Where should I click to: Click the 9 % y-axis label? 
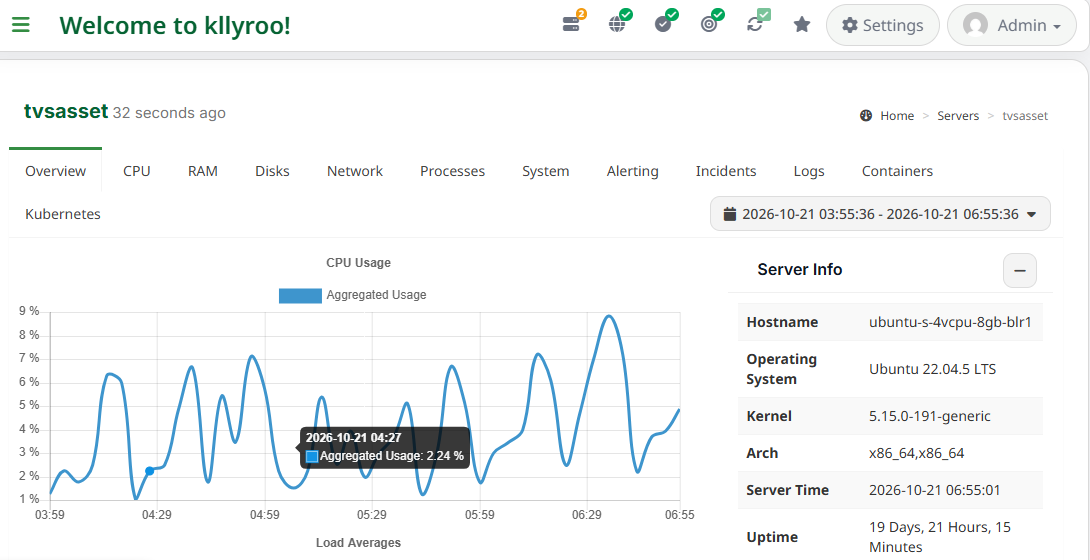pos(29,311)
